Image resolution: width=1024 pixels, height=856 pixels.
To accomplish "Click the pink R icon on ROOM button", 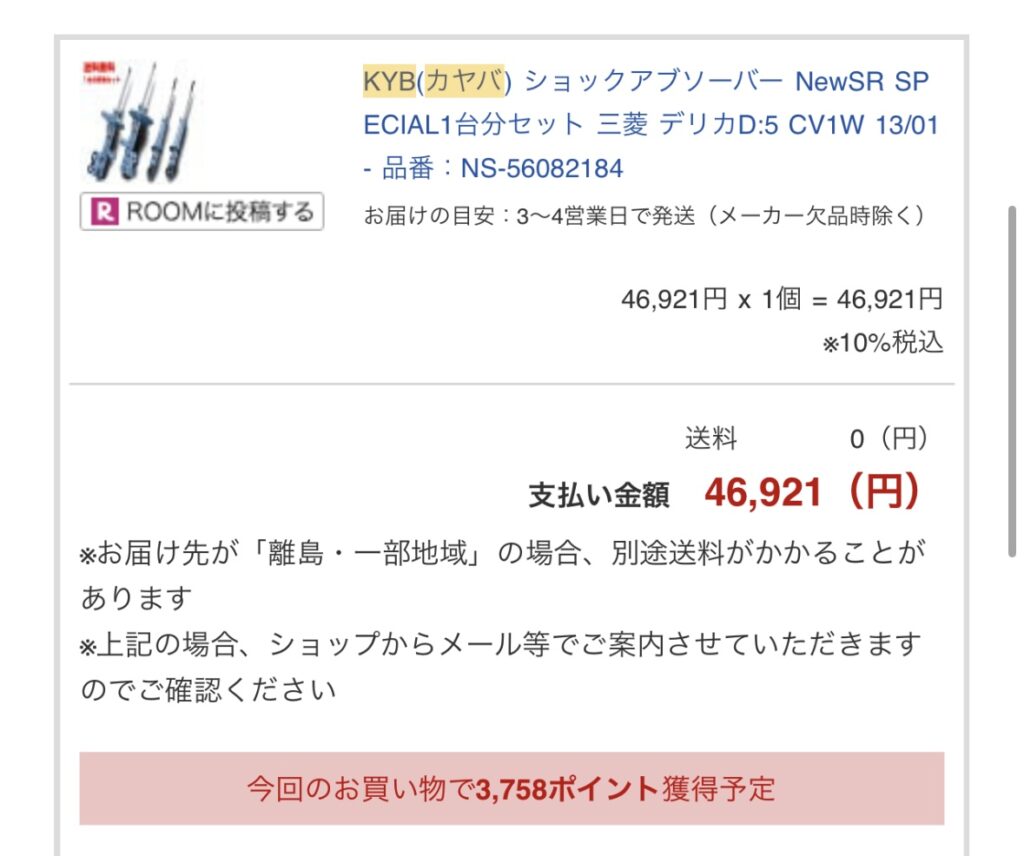I will point(106,212).
